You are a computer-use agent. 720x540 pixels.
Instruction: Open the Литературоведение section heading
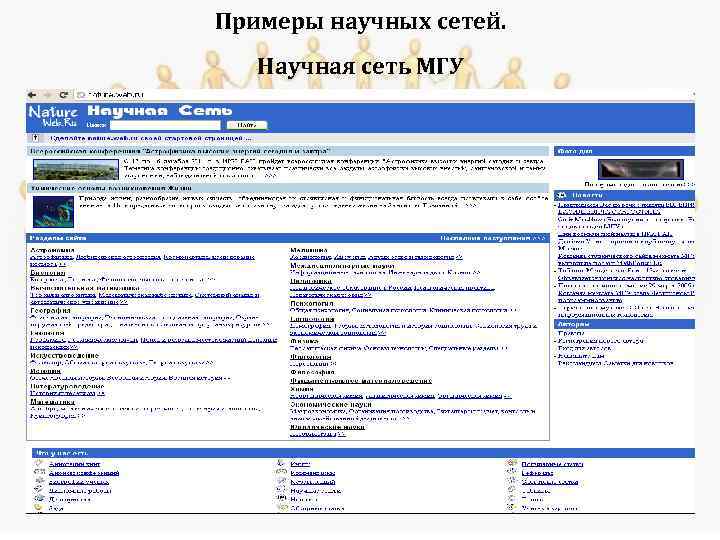(67, 386)
